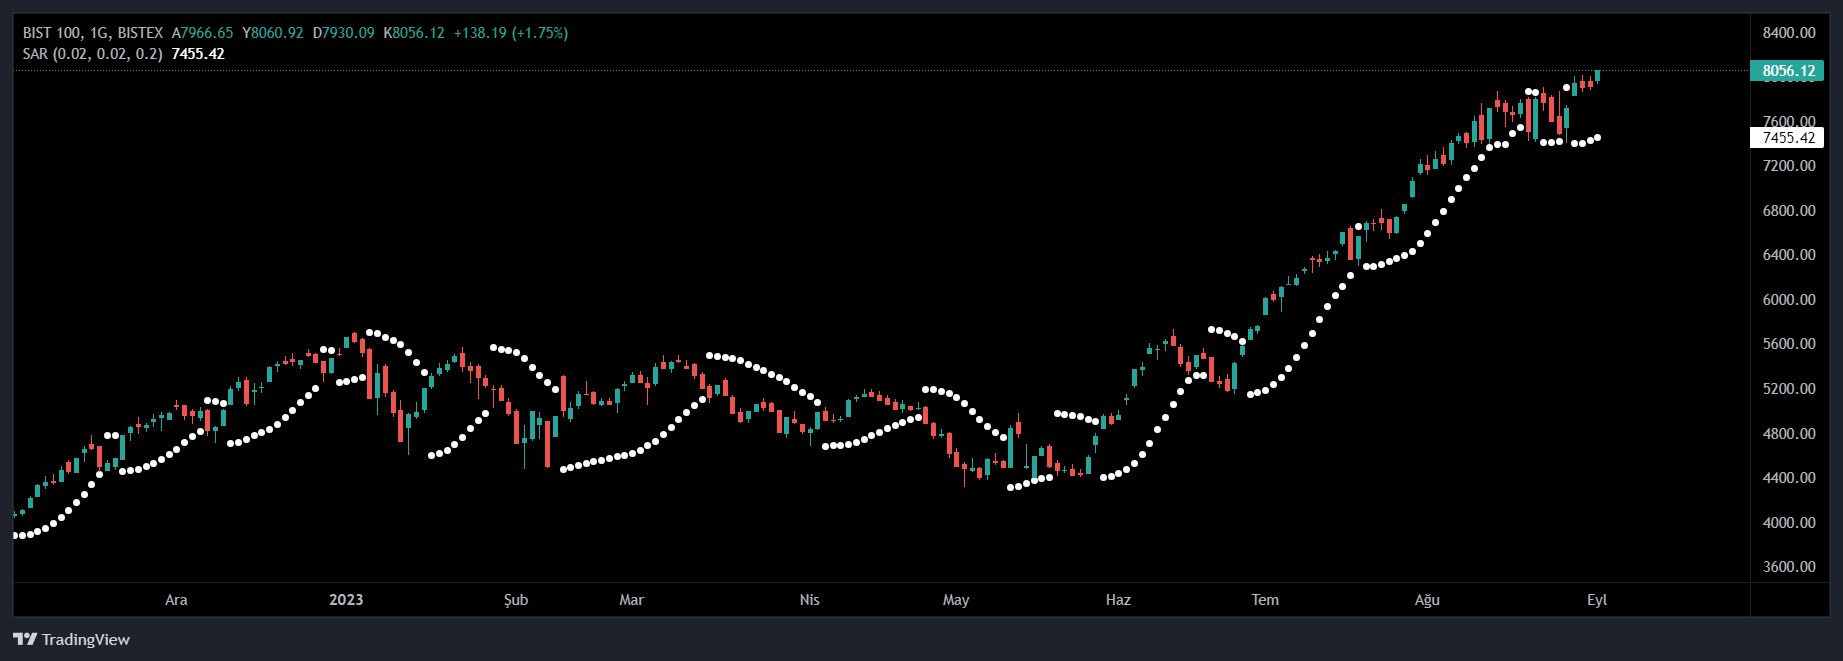1843x661 pixels.
Task: Click the 8400.00 price axis label
Action: coord(1789,33)
